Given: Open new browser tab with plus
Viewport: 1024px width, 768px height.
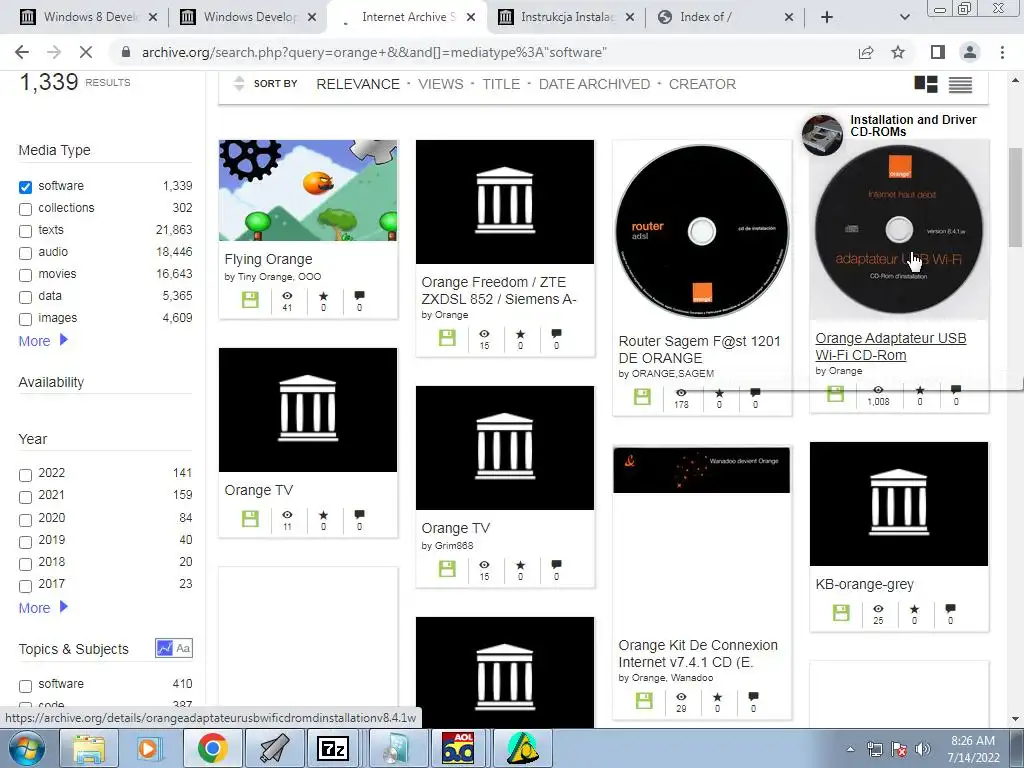Looking at the screenshot, I should (x=827, y=17).
